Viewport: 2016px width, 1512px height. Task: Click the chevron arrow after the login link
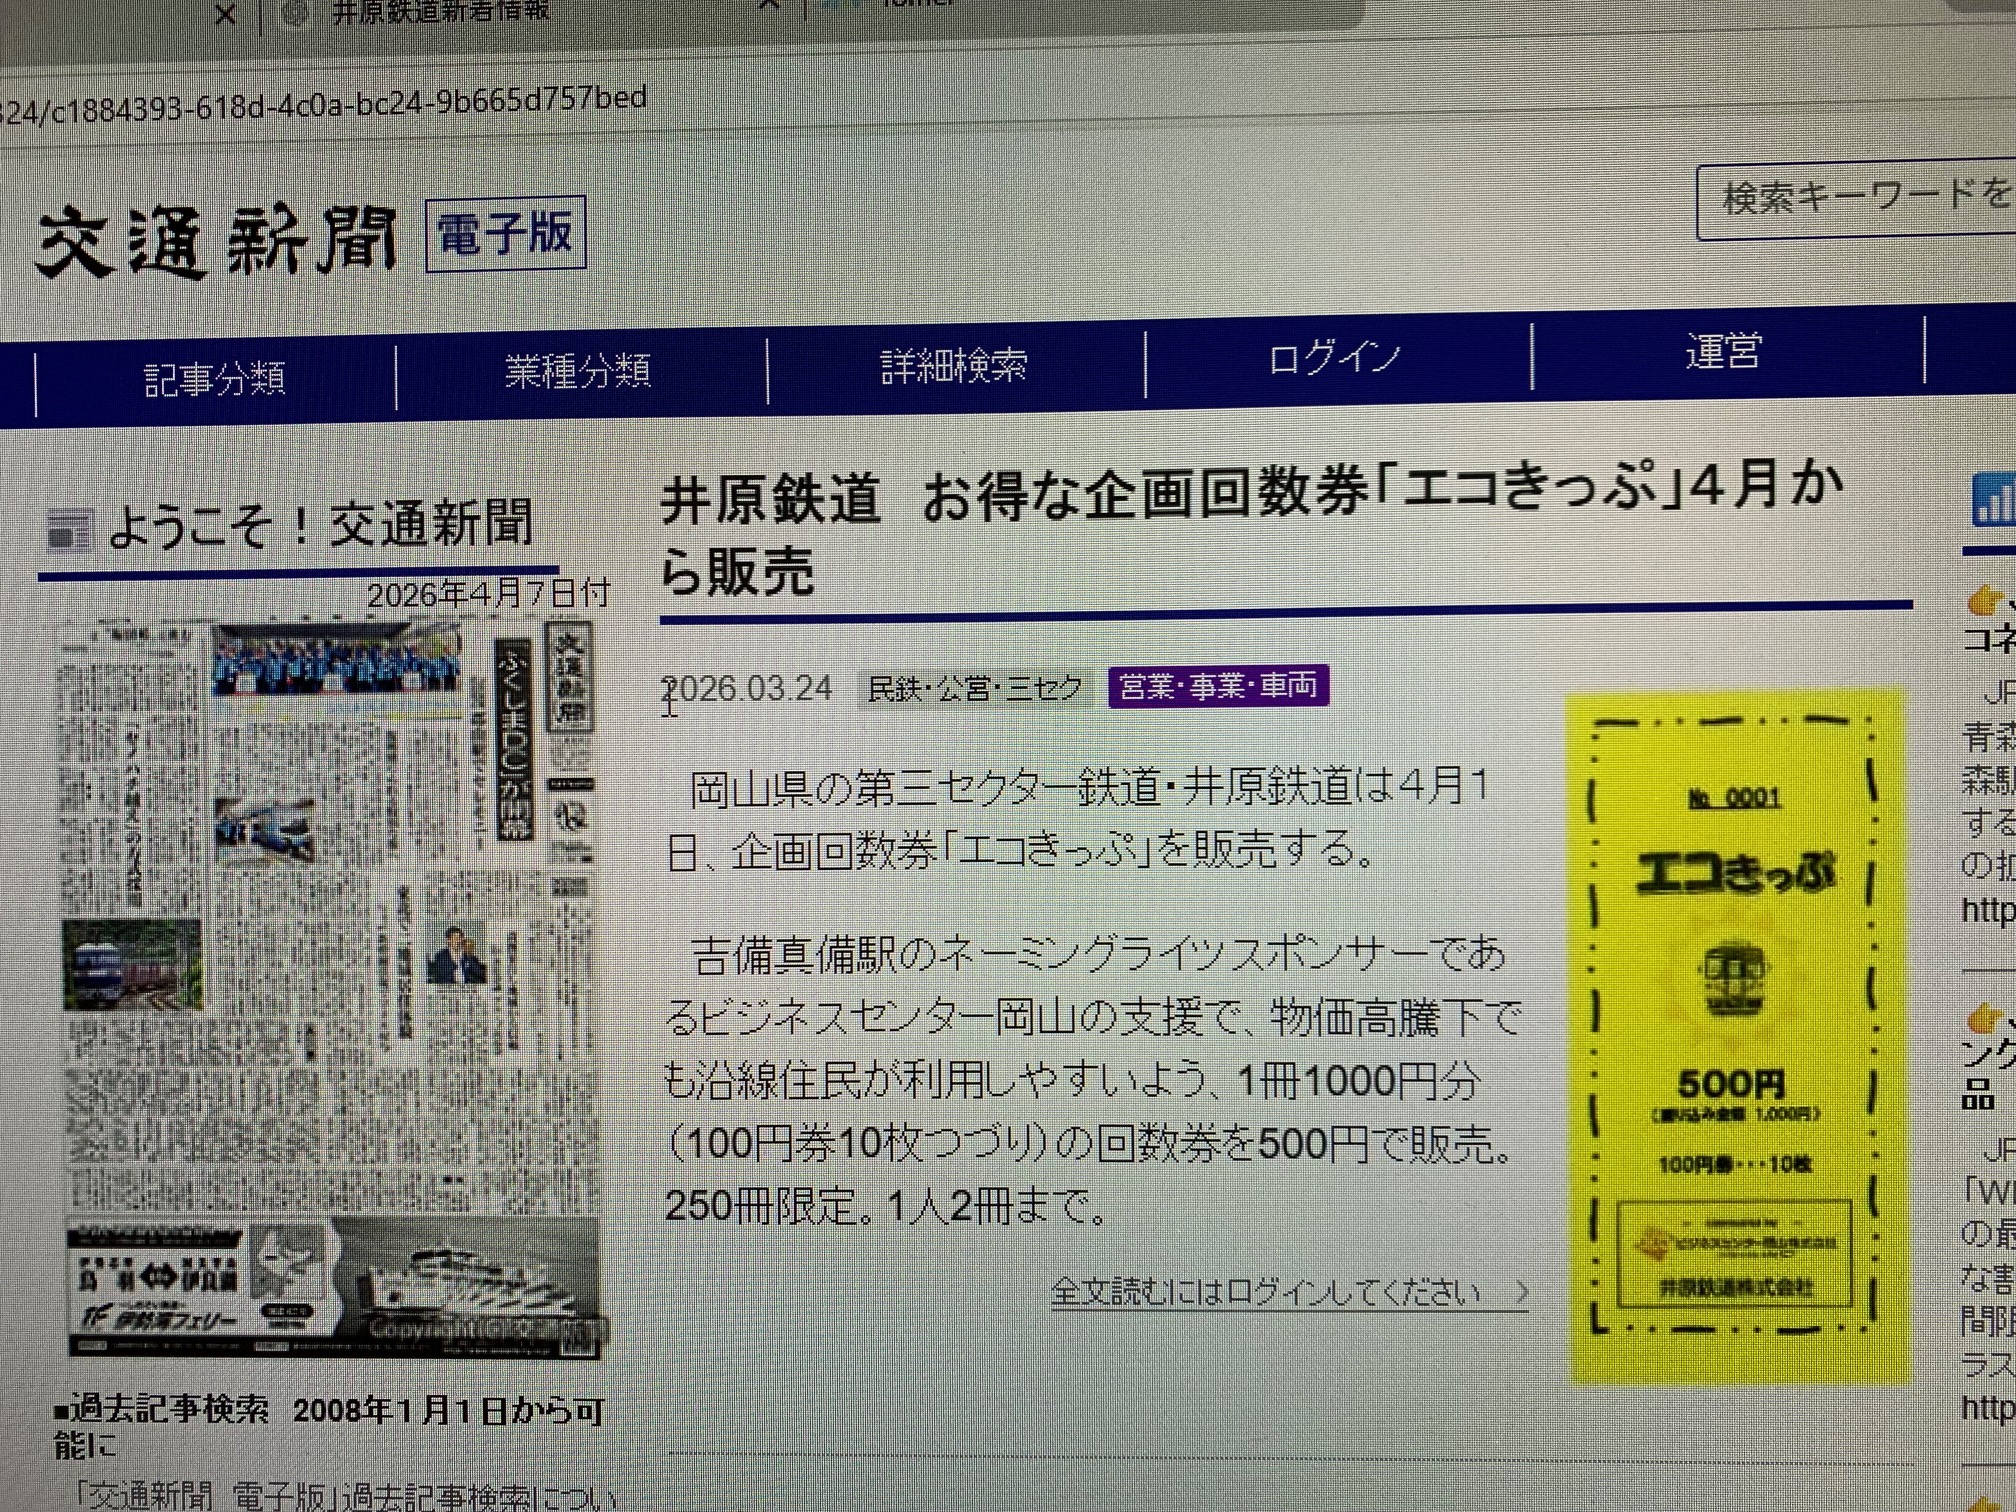coord(1521,1293)
